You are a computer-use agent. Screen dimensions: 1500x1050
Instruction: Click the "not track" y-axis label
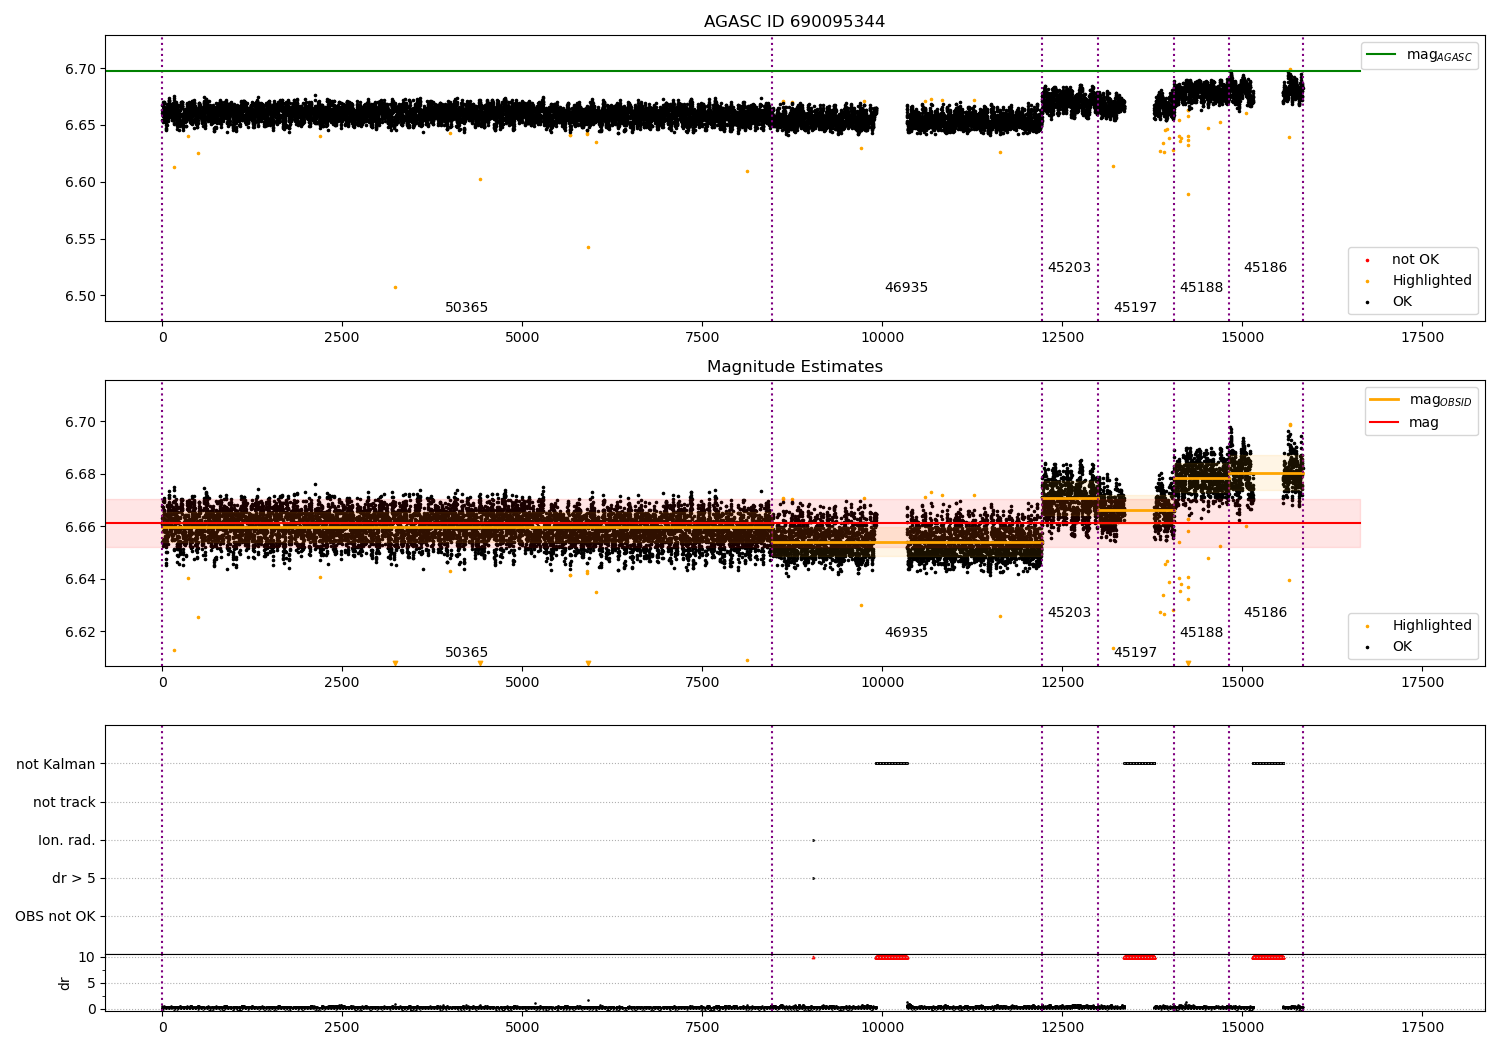coord(64,802)
